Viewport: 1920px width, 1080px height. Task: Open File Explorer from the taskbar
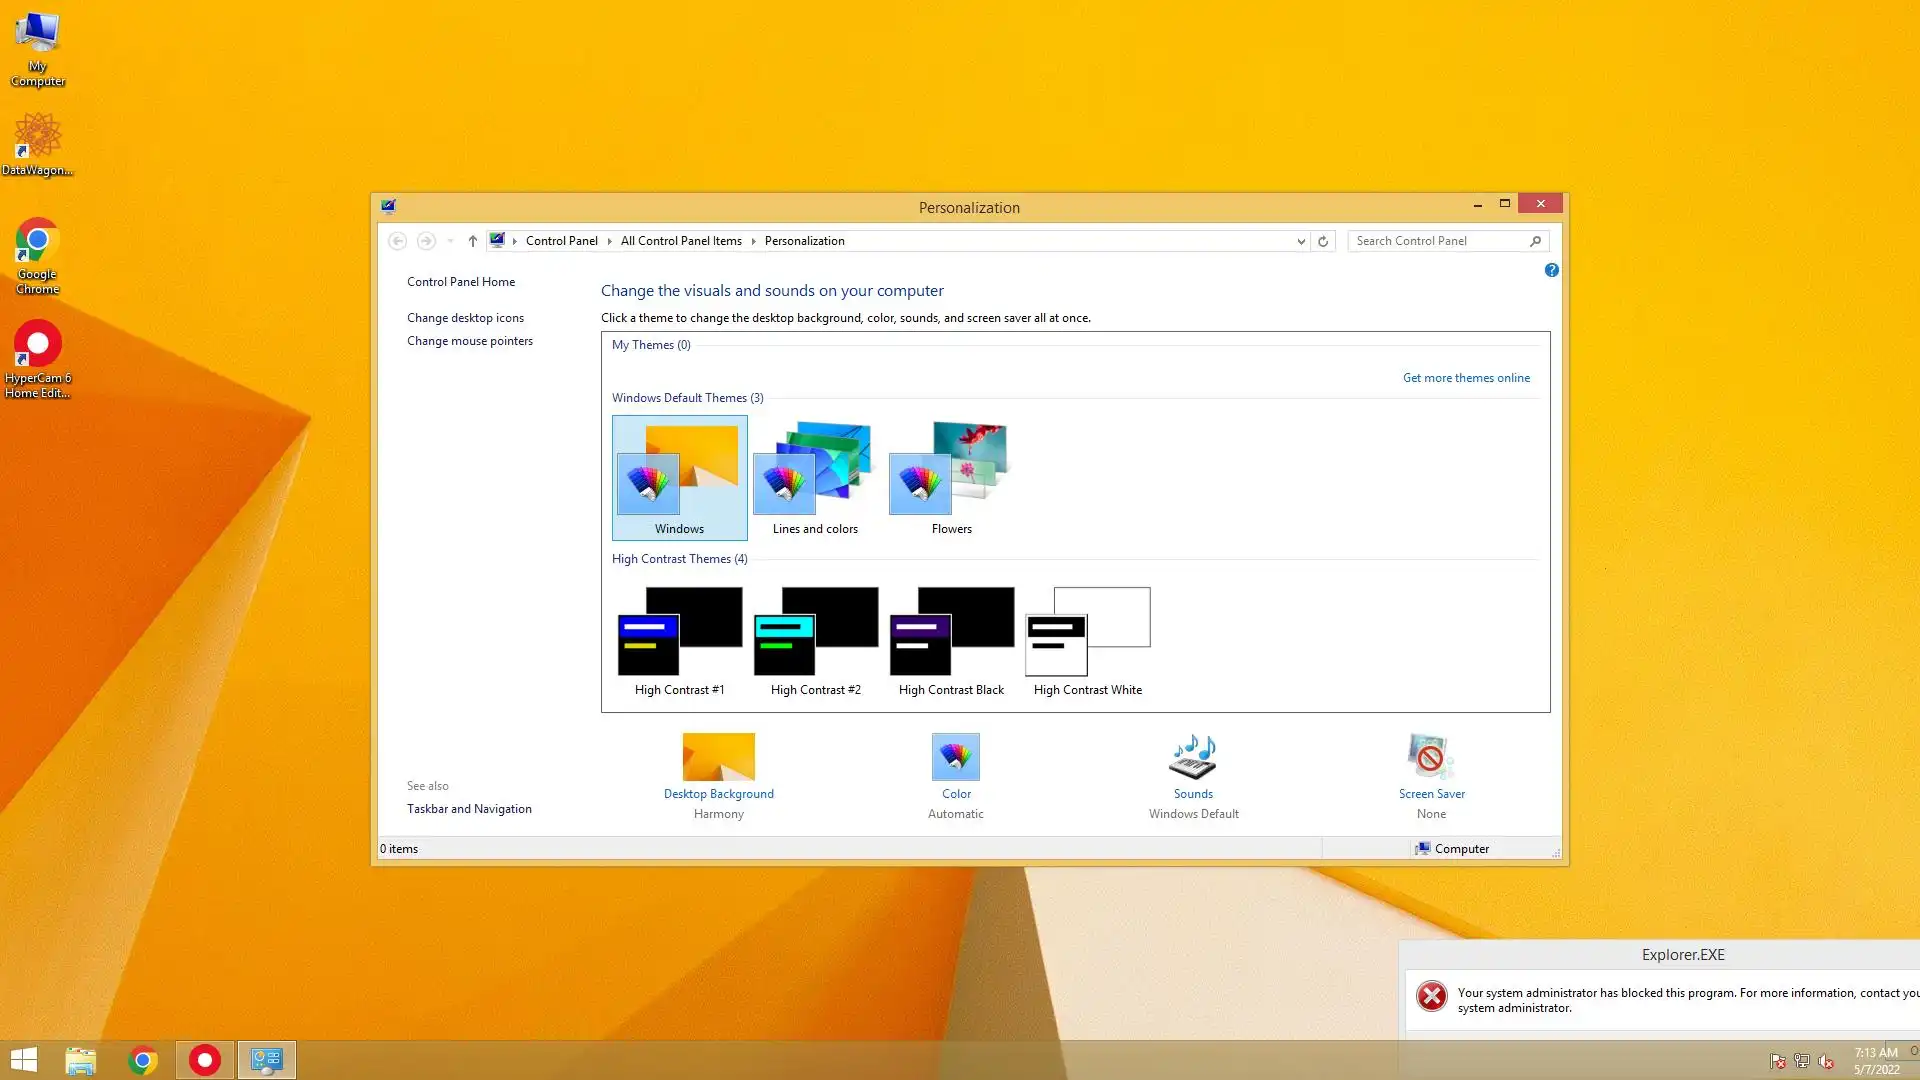pyautogui.click(x=80, y=1060)
